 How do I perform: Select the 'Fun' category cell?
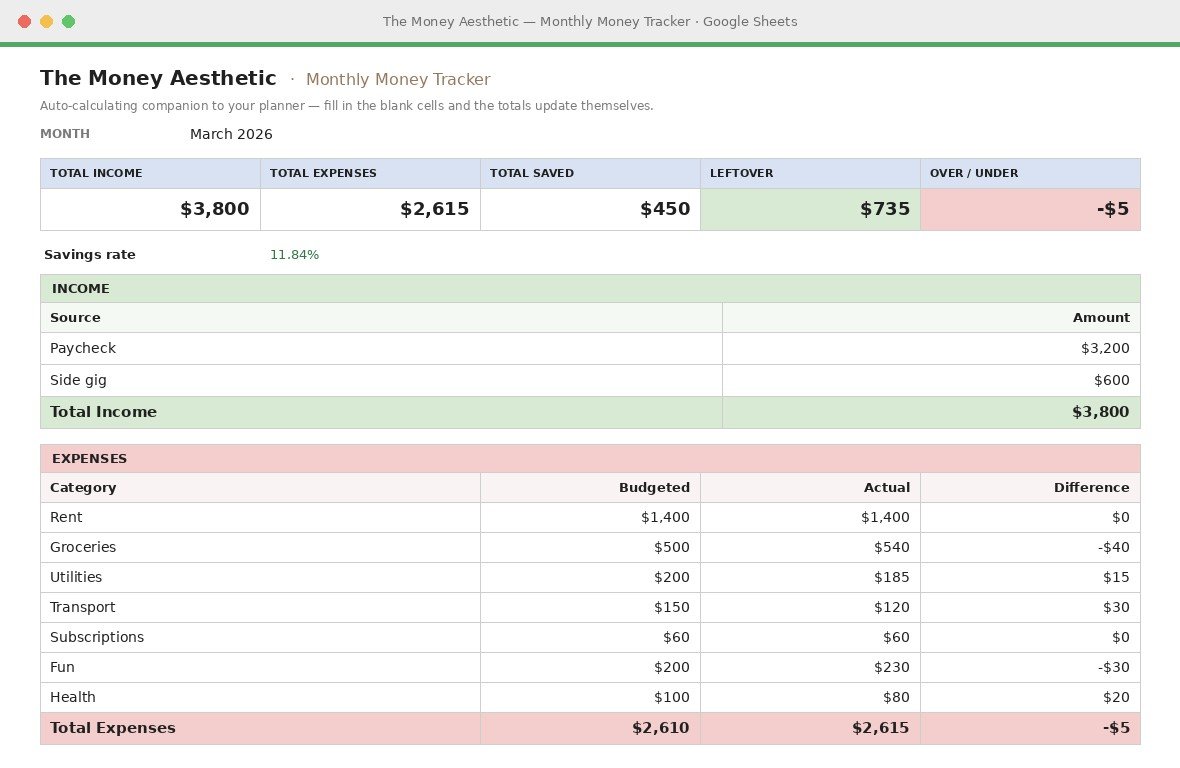260,668
